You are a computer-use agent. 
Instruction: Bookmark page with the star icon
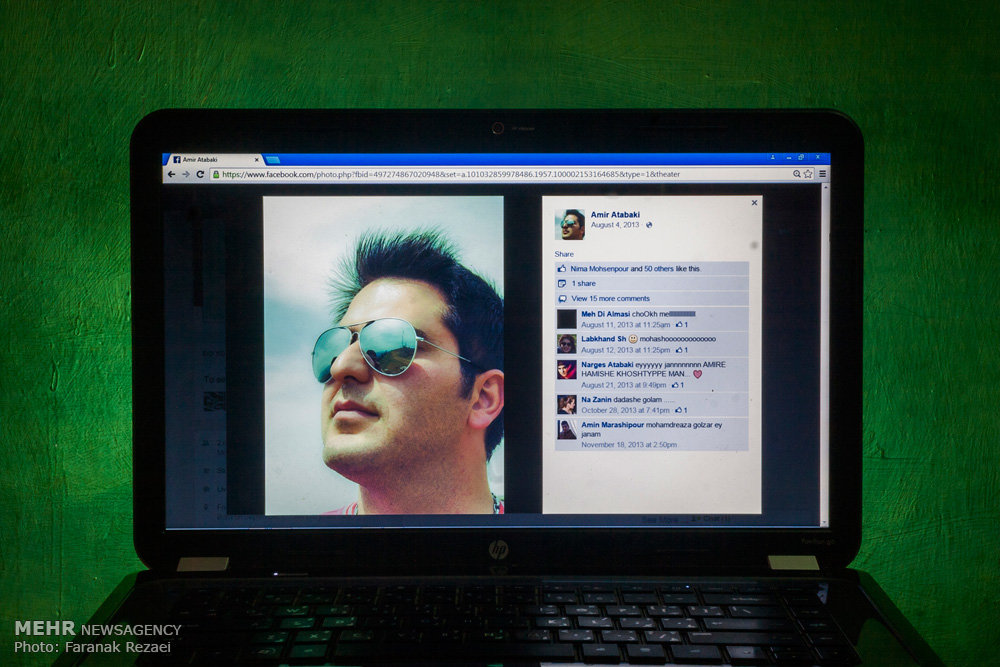pyautogui.click(x=808, y=173)
